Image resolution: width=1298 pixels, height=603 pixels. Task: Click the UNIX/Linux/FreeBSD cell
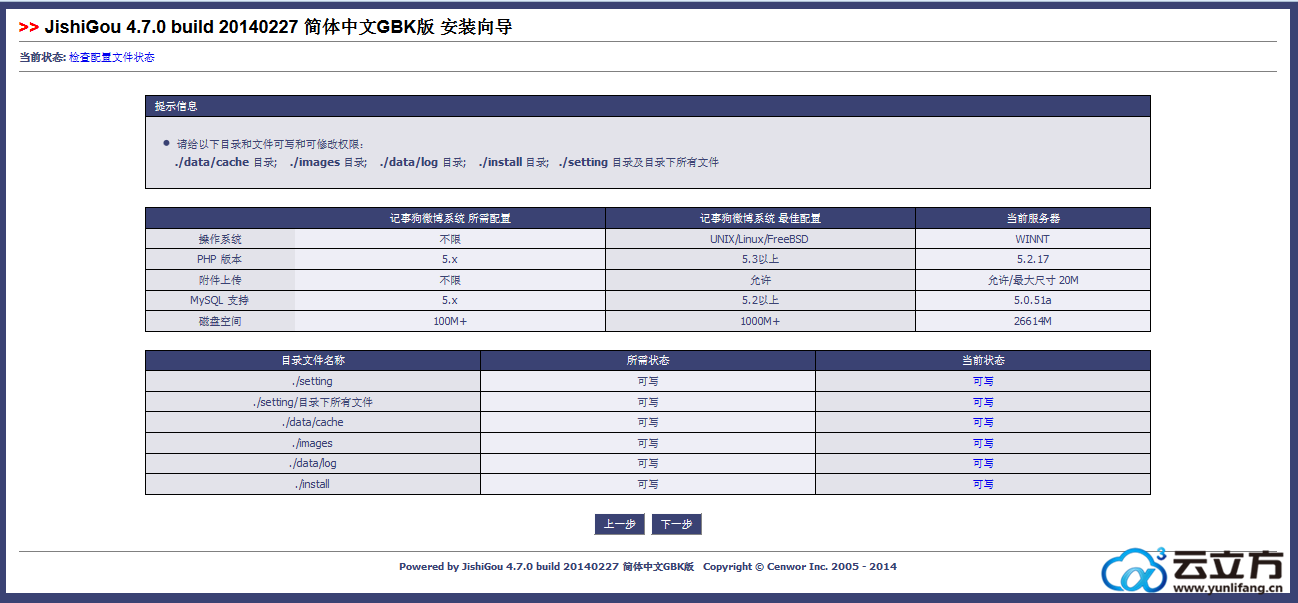pyautogui.click(x=760, y=239)
